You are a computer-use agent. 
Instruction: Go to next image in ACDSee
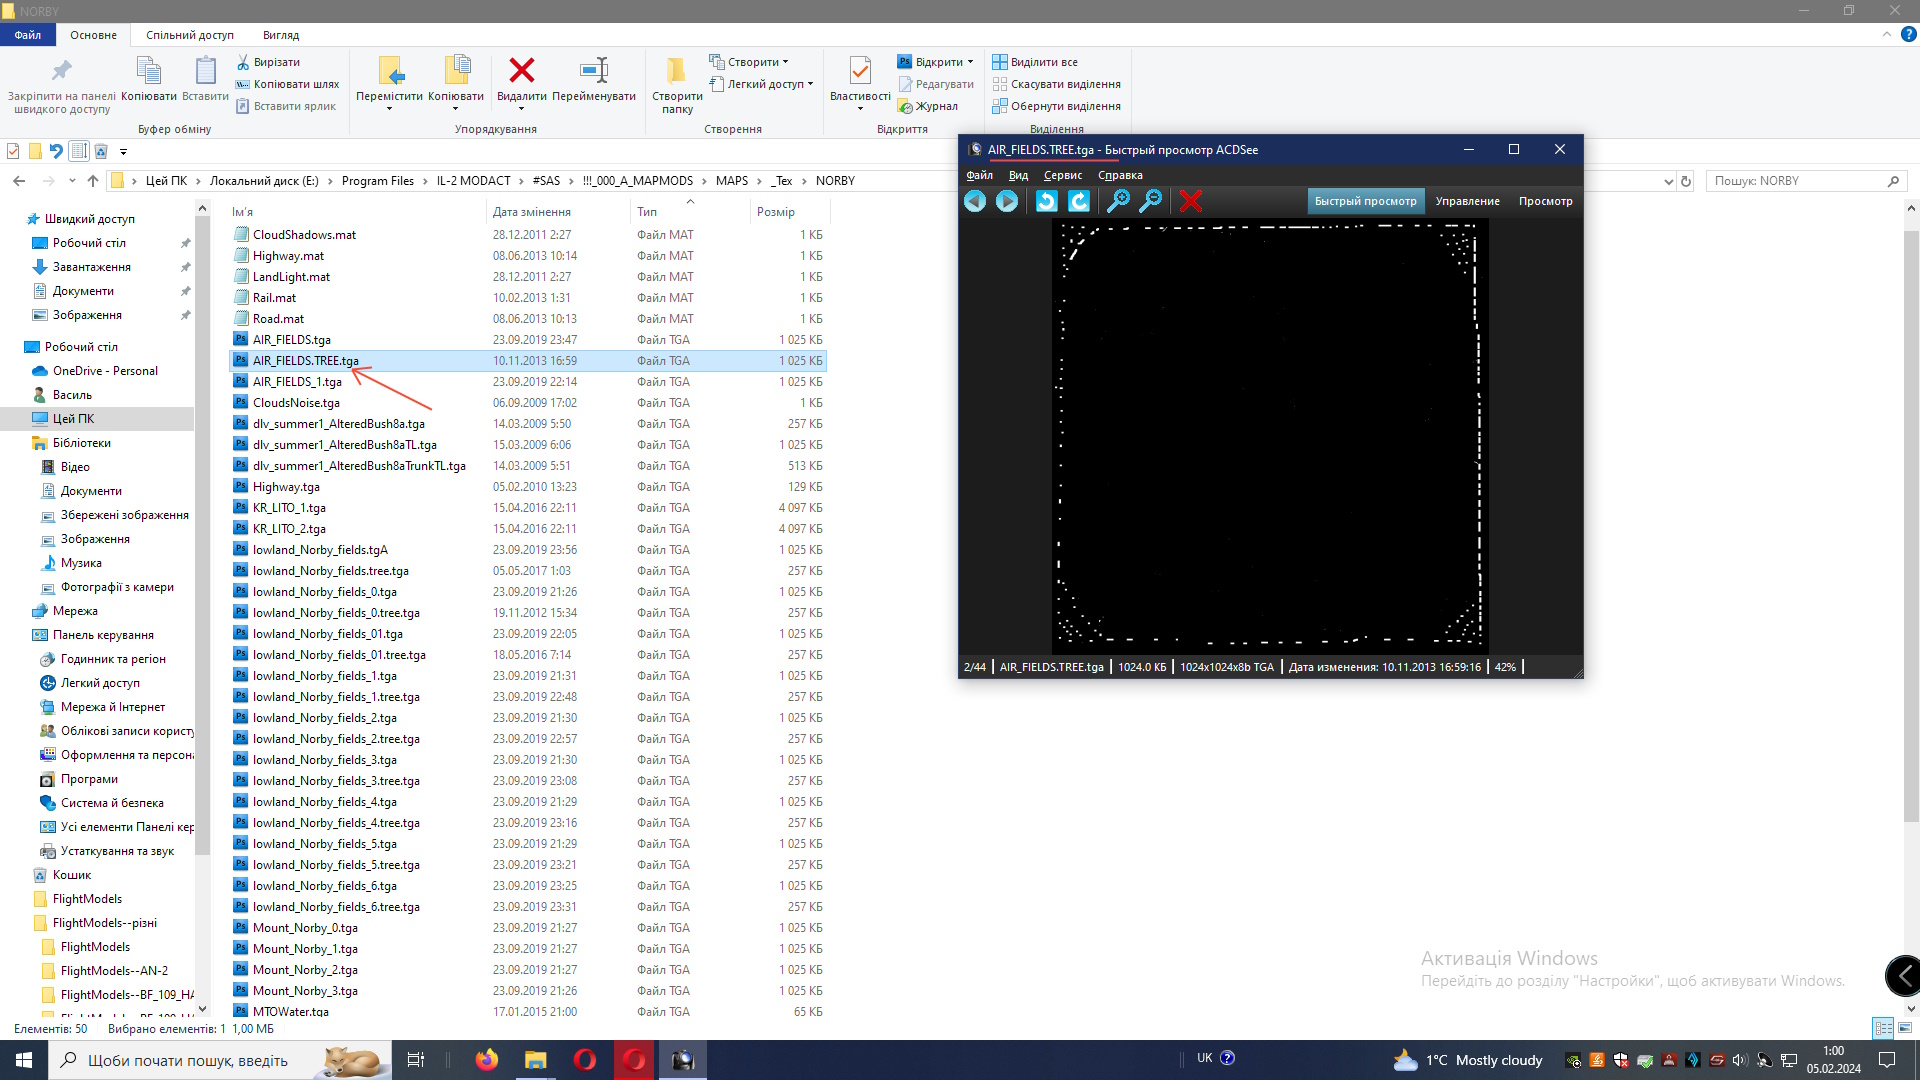(1007, 201)
